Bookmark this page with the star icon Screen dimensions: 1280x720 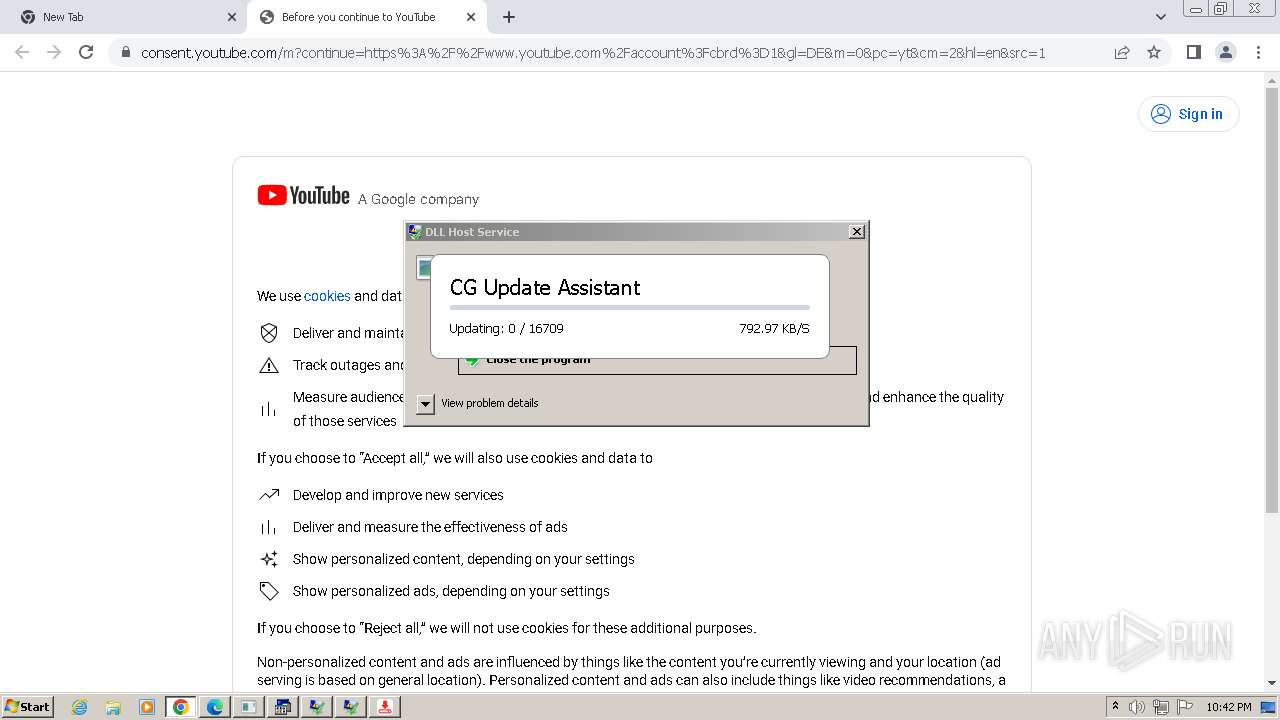click(x=1154, y=52)
